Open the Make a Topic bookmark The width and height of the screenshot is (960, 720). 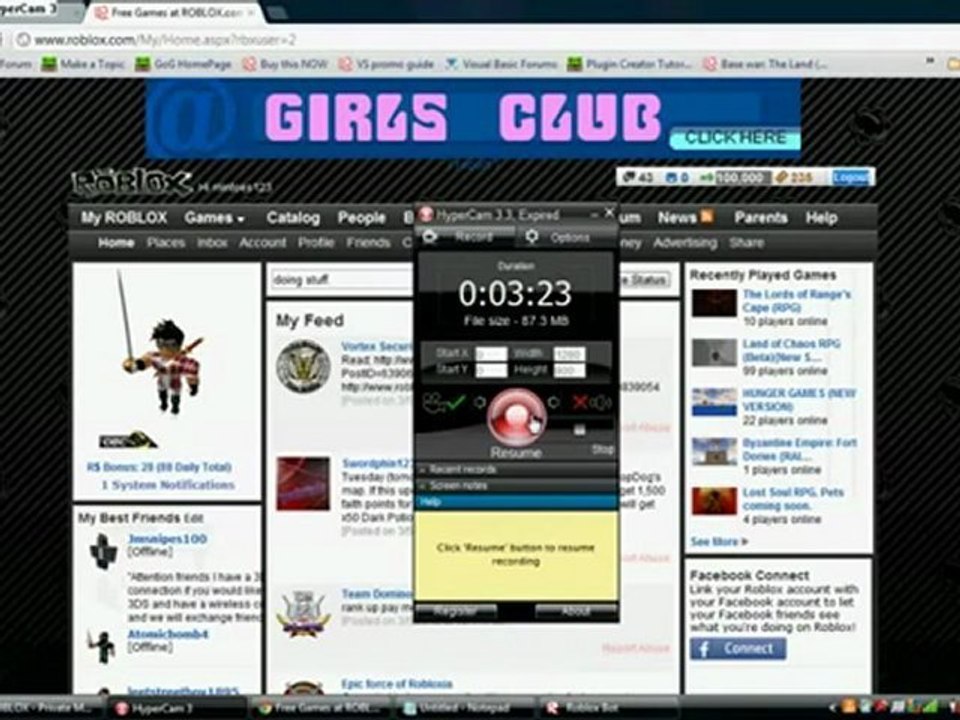click(x=83, y=64)
